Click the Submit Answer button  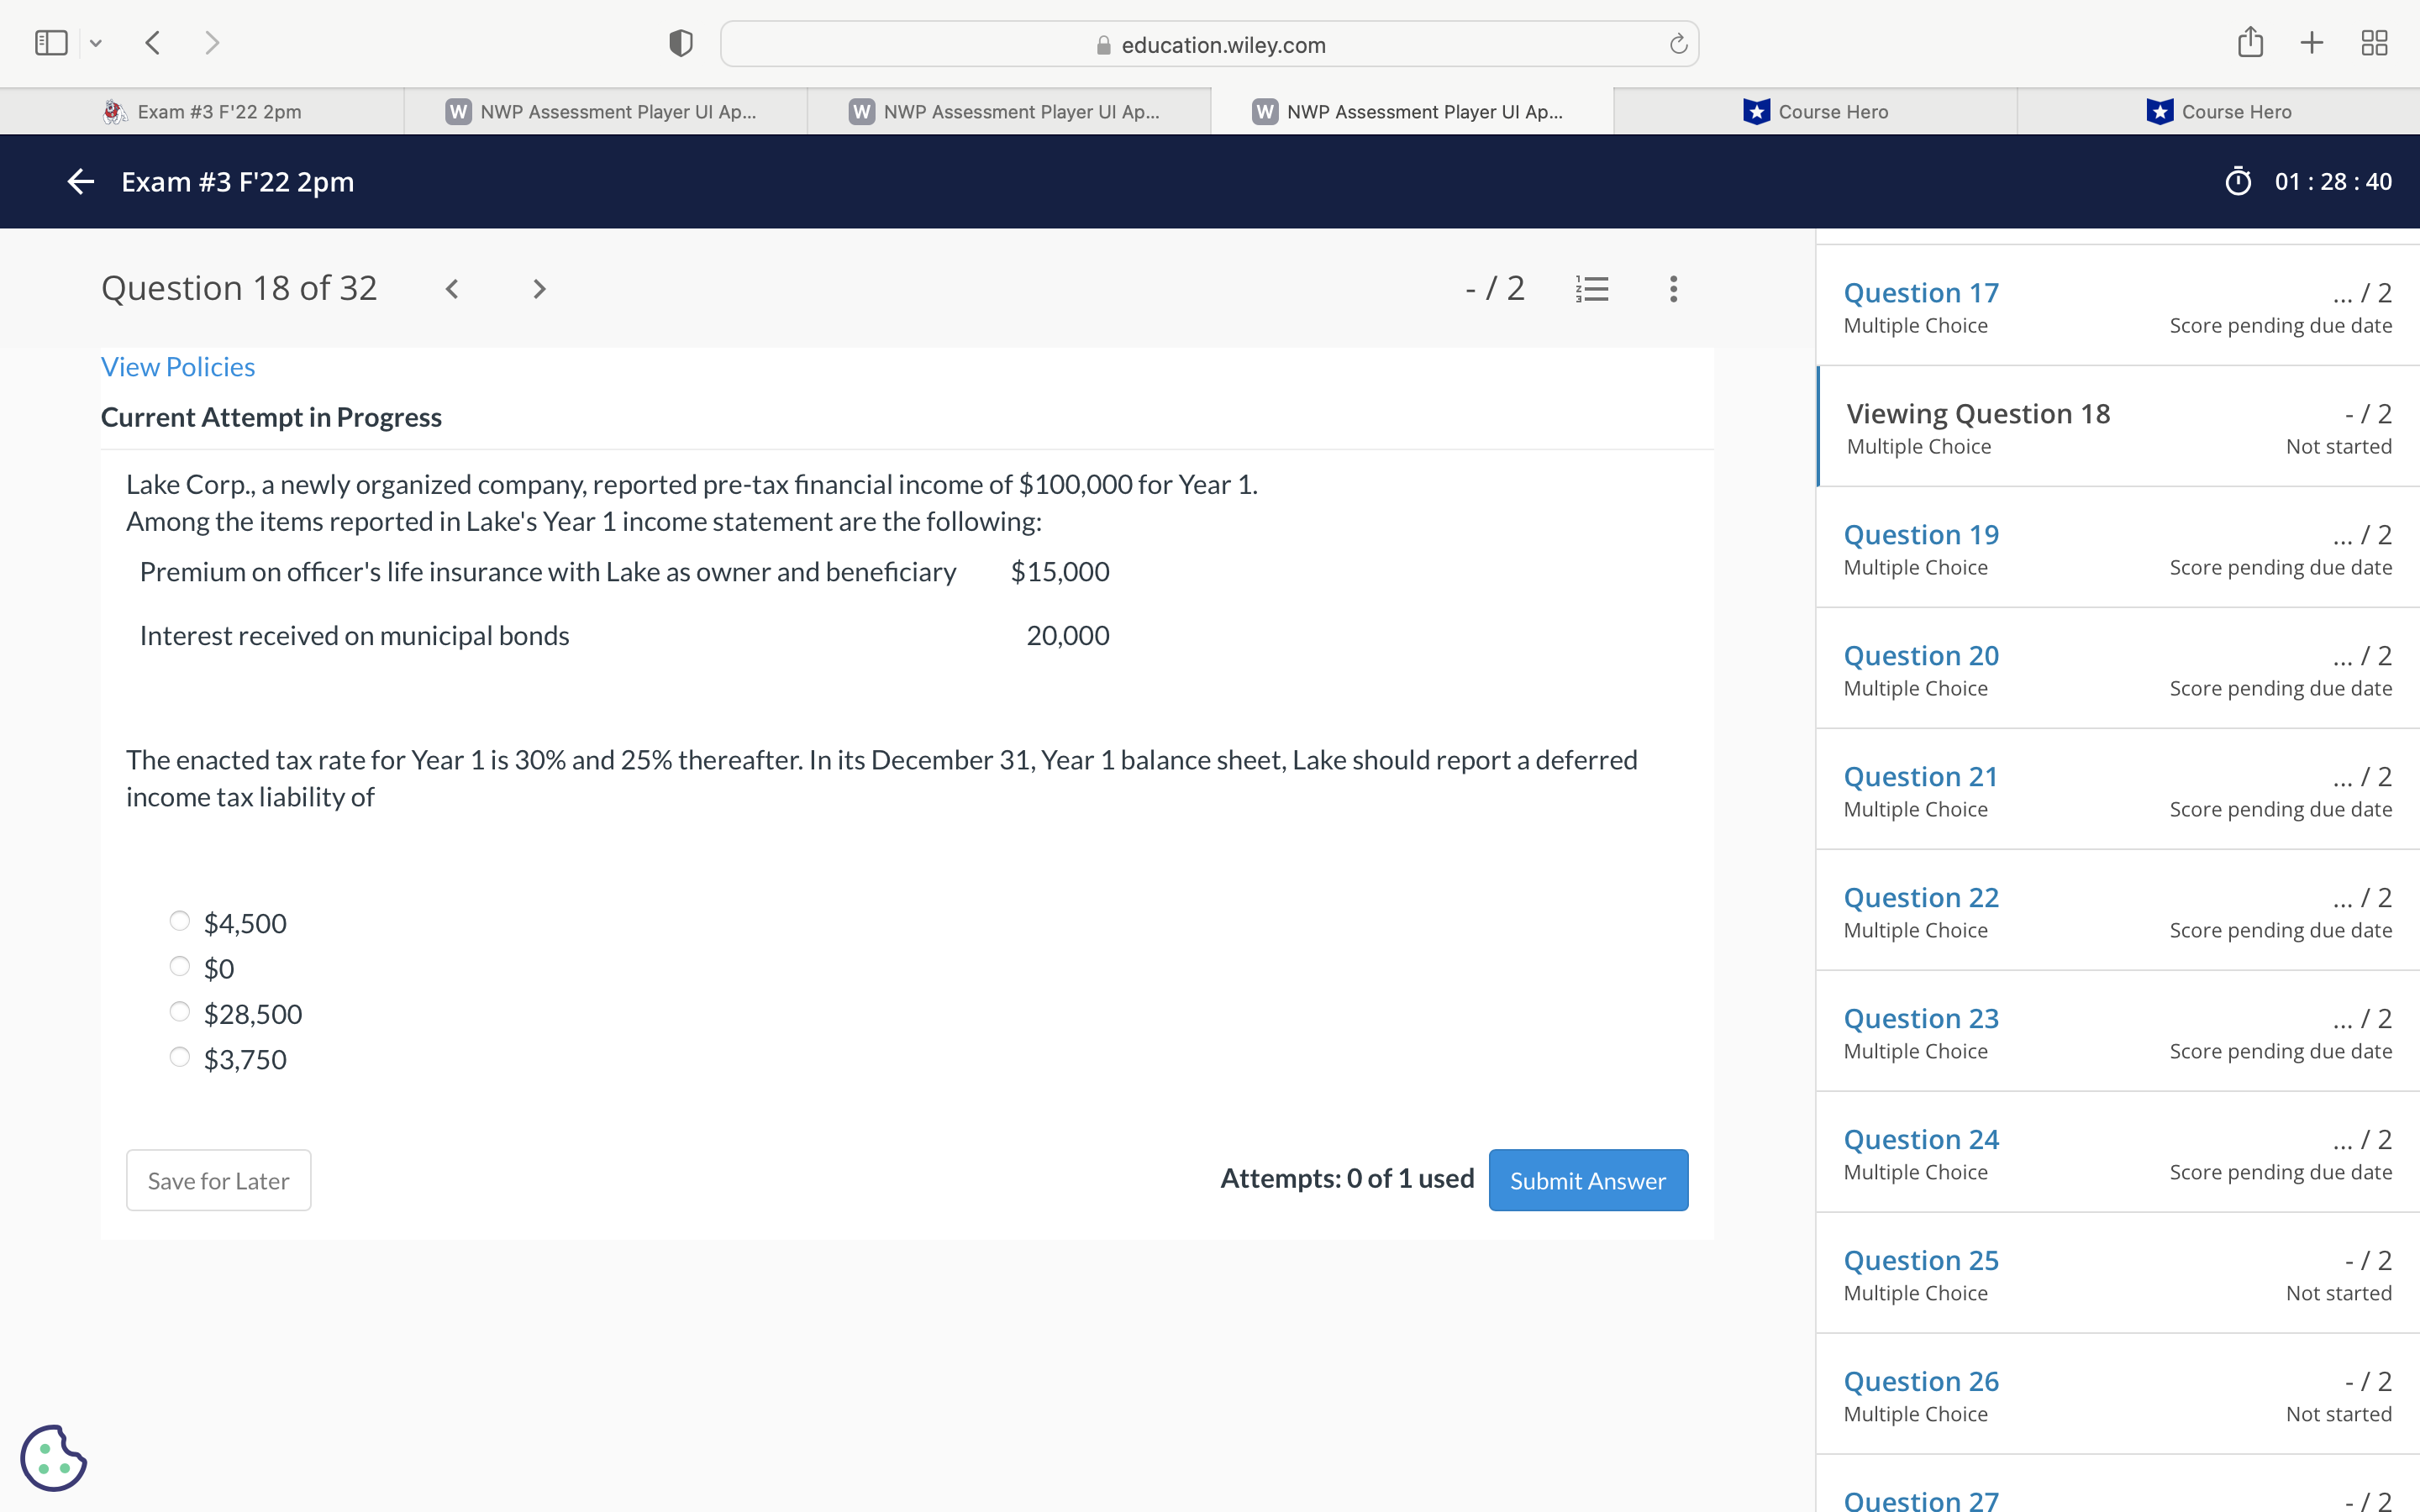[1587, 1180]
